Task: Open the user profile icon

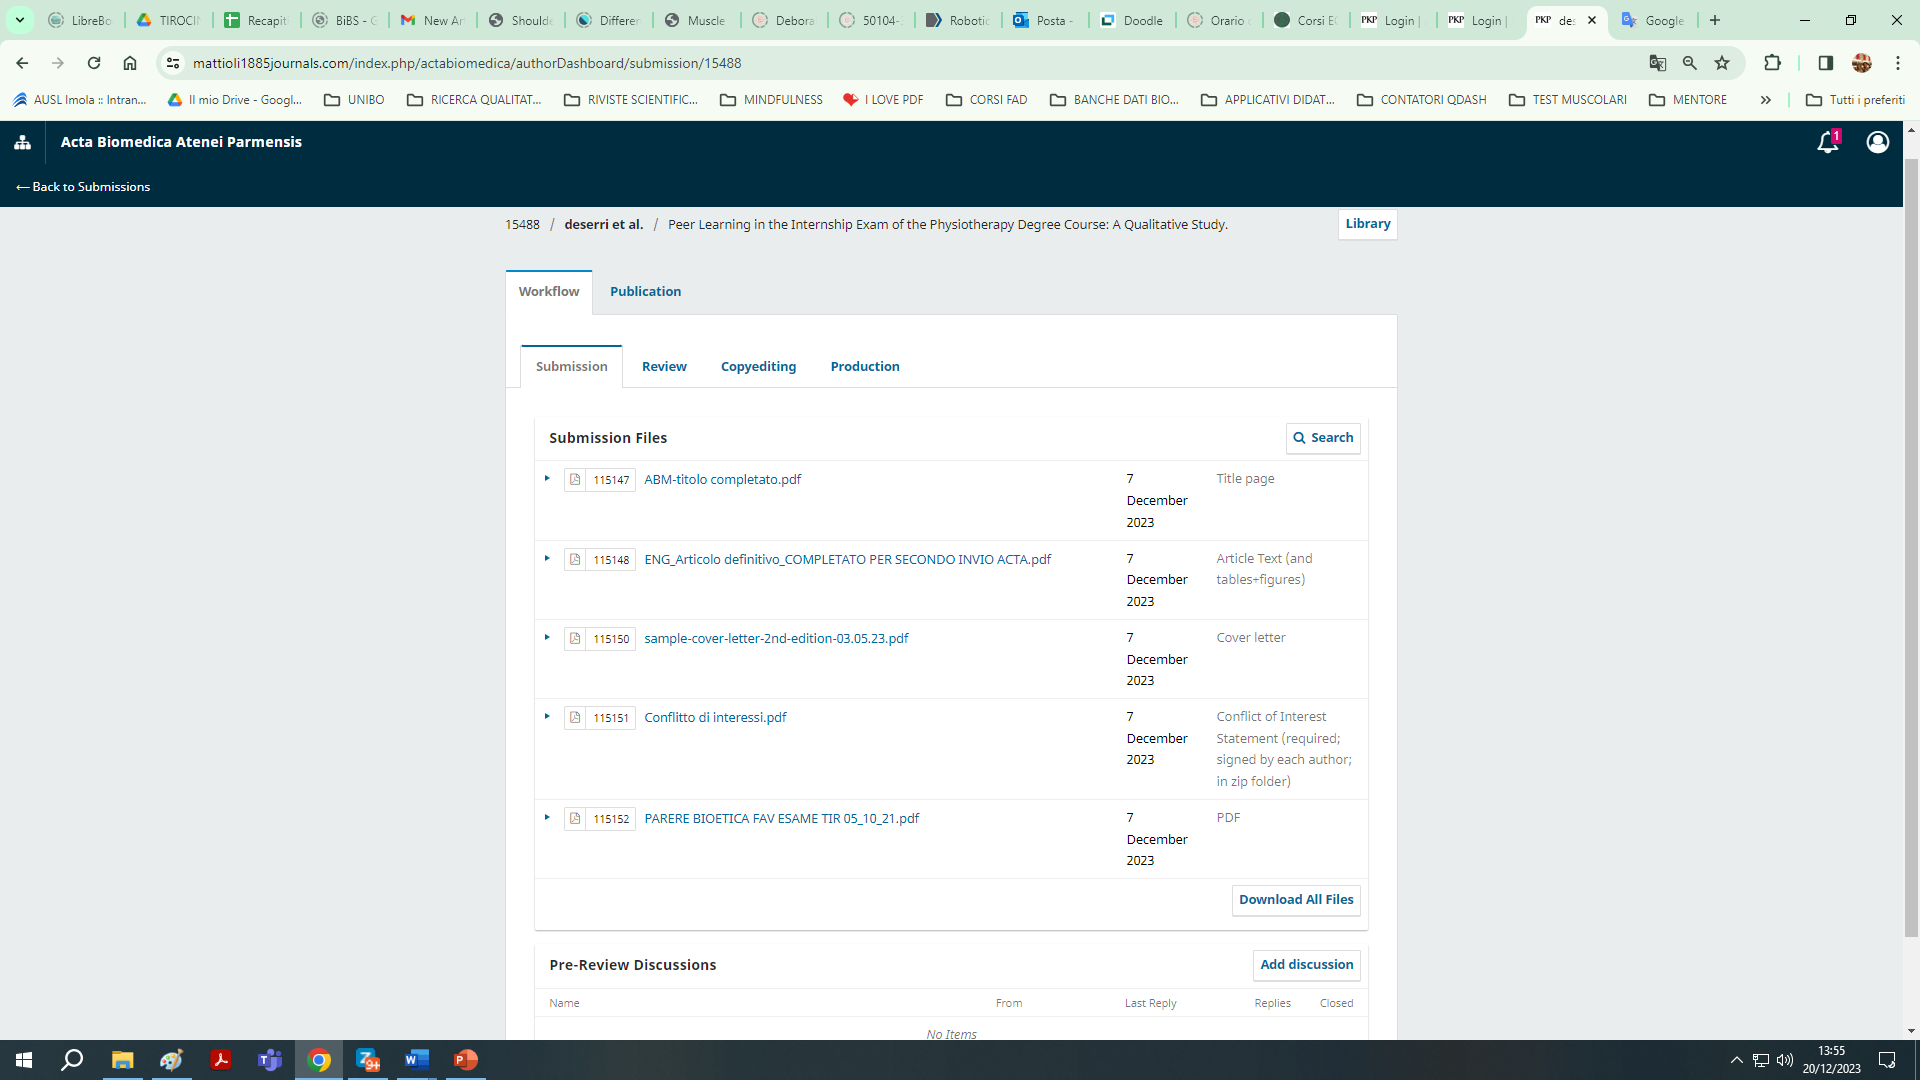Action: coord(1877,142)
